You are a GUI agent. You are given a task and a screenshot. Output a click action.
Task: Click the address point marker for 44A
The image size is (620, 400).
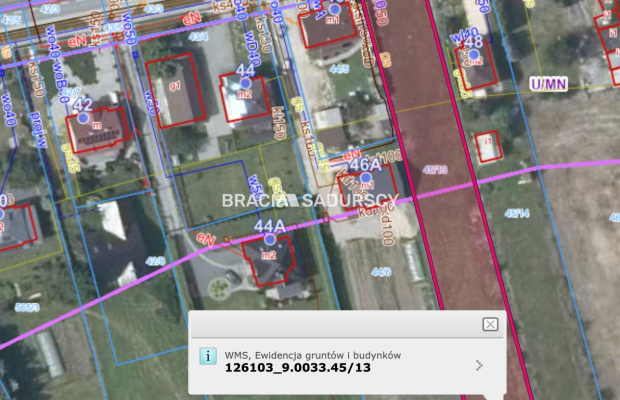(270, 239)
